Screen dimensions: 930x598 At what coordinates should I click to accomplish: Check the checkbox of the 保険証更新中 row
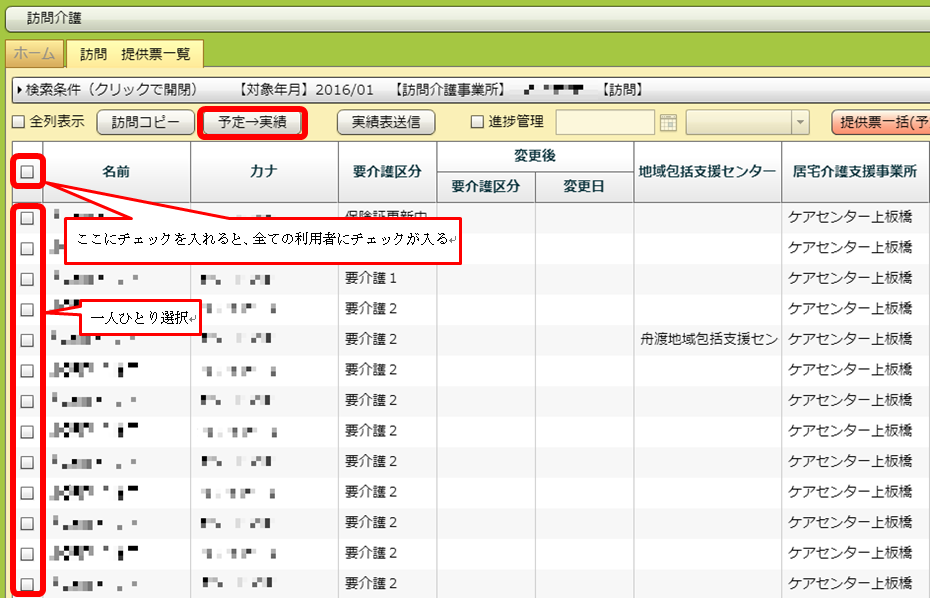(27, 217)
